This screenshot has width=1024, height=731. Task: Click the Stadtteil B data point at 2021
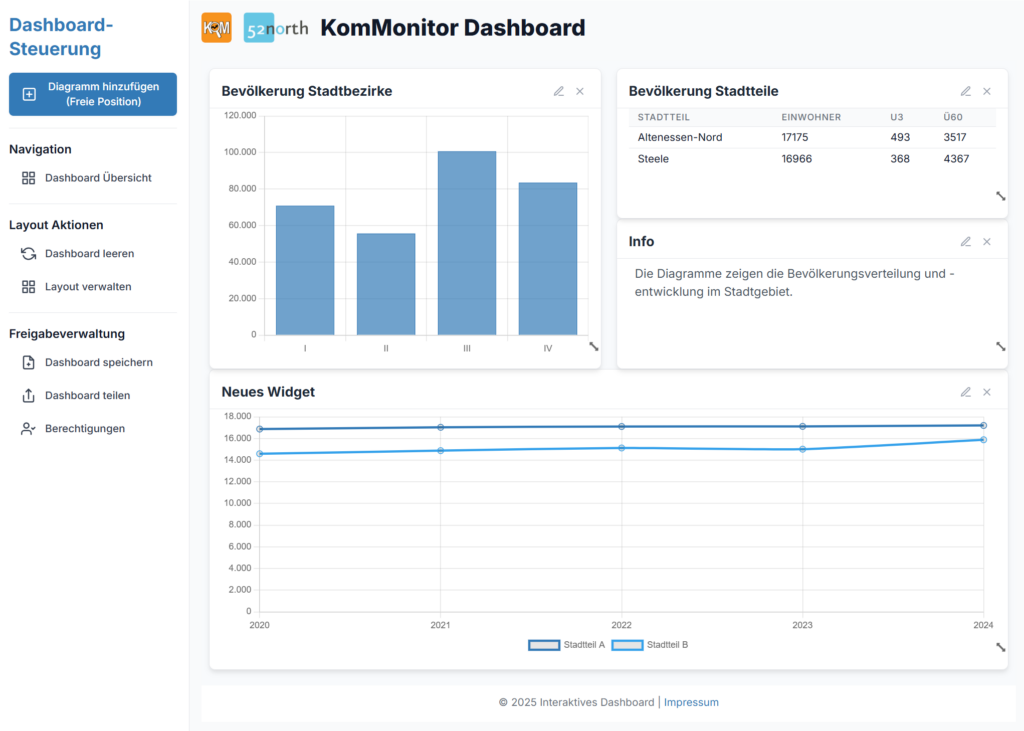pos(441,451)
